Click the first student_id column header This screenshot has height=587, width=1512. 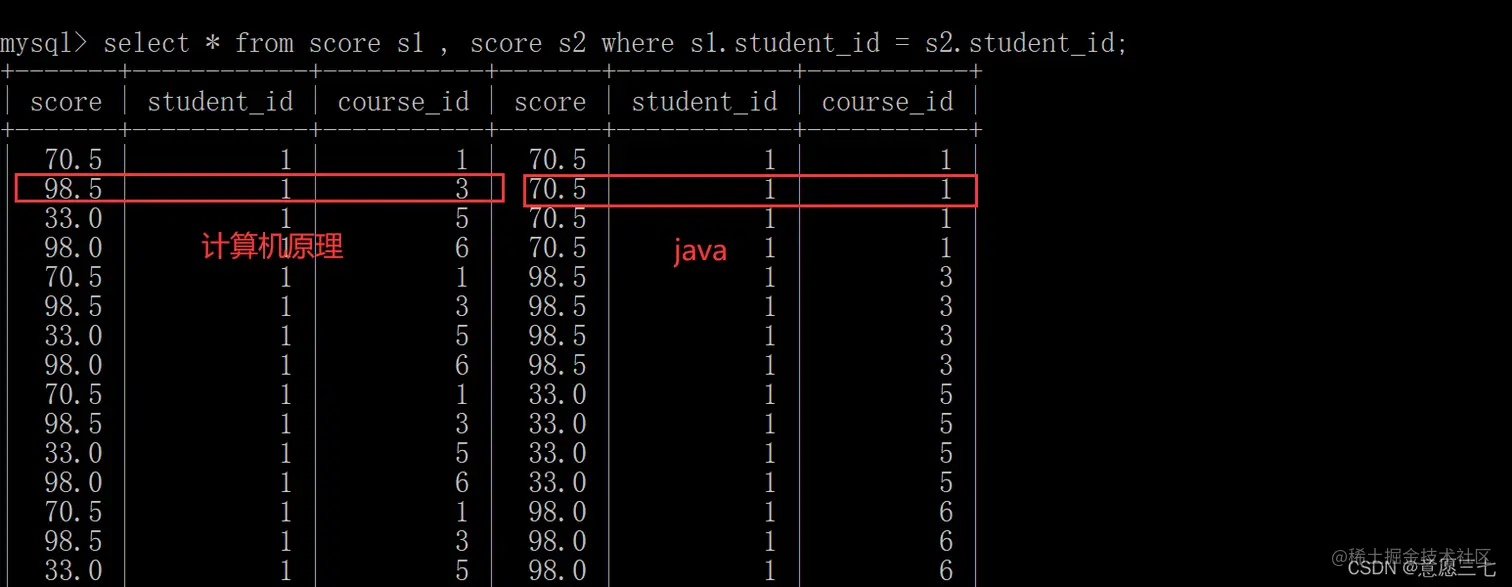pyautogui.click(x=220, y=102)
